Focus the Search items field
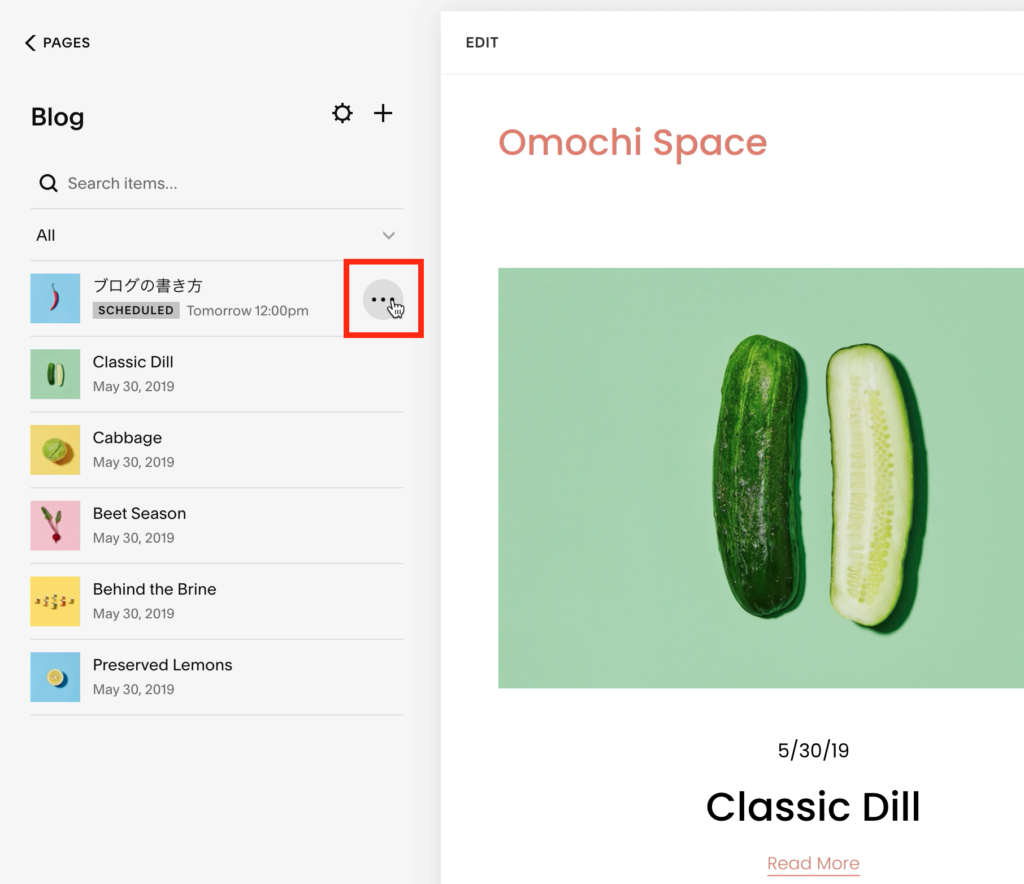 pyautogui.click(x=217, y=183)
